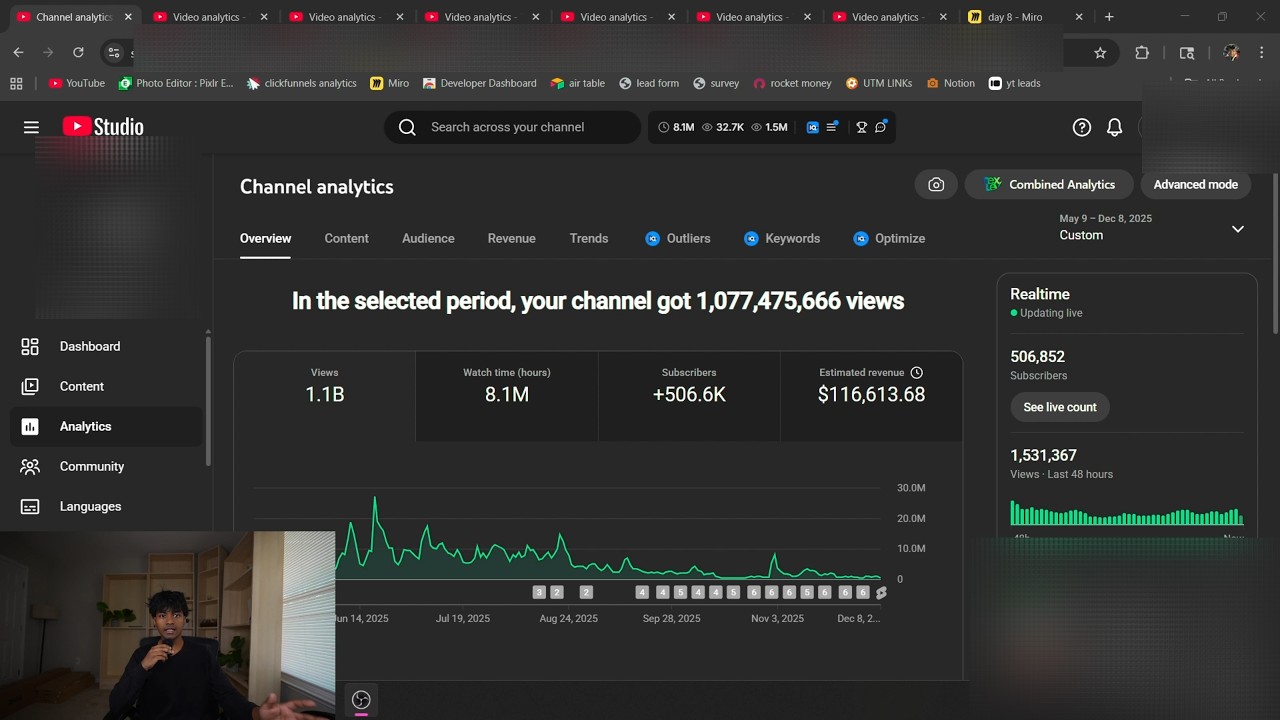The width and height of the screenshot is (1280, 720).
Task: Click the watch time 8.1M stat in top bar
Action: coord(677,127)
